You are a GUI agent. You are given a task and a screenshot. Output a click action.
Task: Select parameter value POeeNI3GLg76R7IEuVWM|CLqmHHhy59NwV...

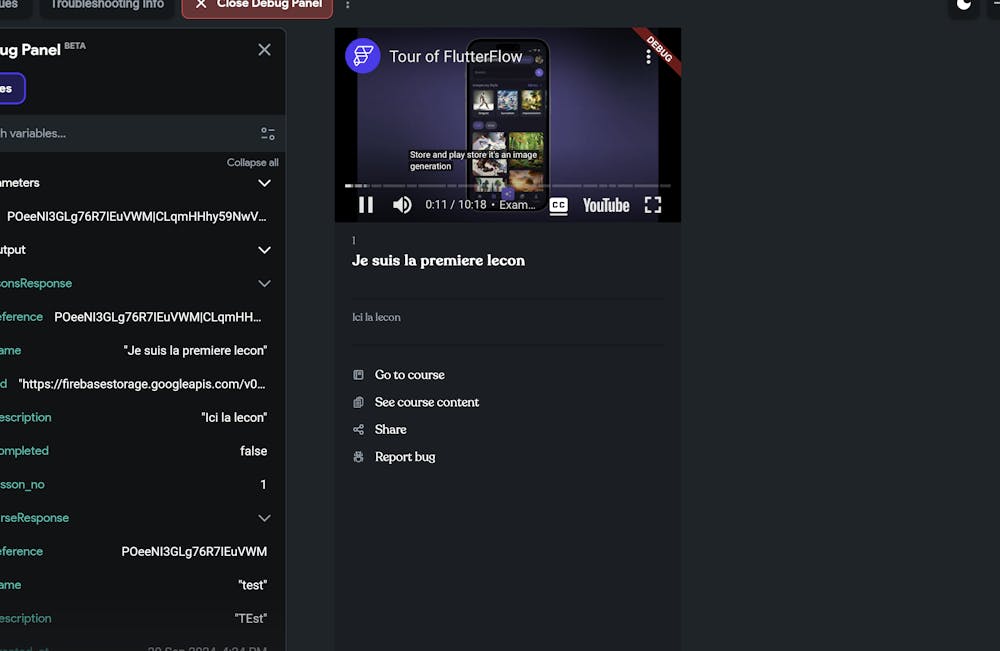click(136, 217)
